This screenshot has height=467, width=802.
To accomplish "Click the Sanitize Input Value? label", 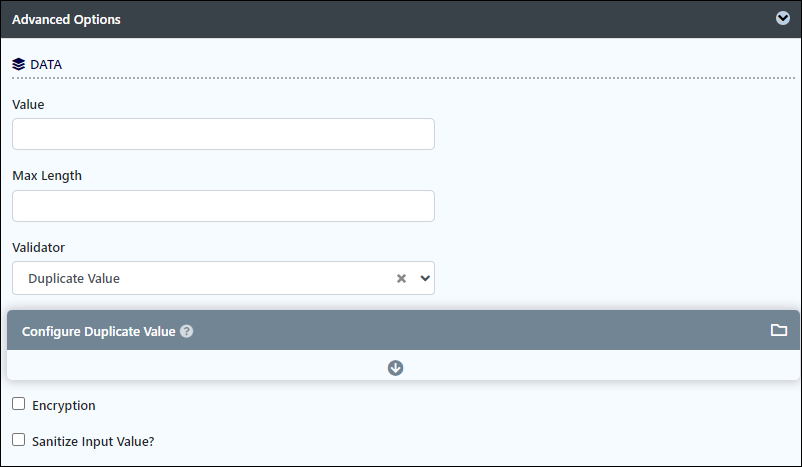I will [x=93, y=441].
